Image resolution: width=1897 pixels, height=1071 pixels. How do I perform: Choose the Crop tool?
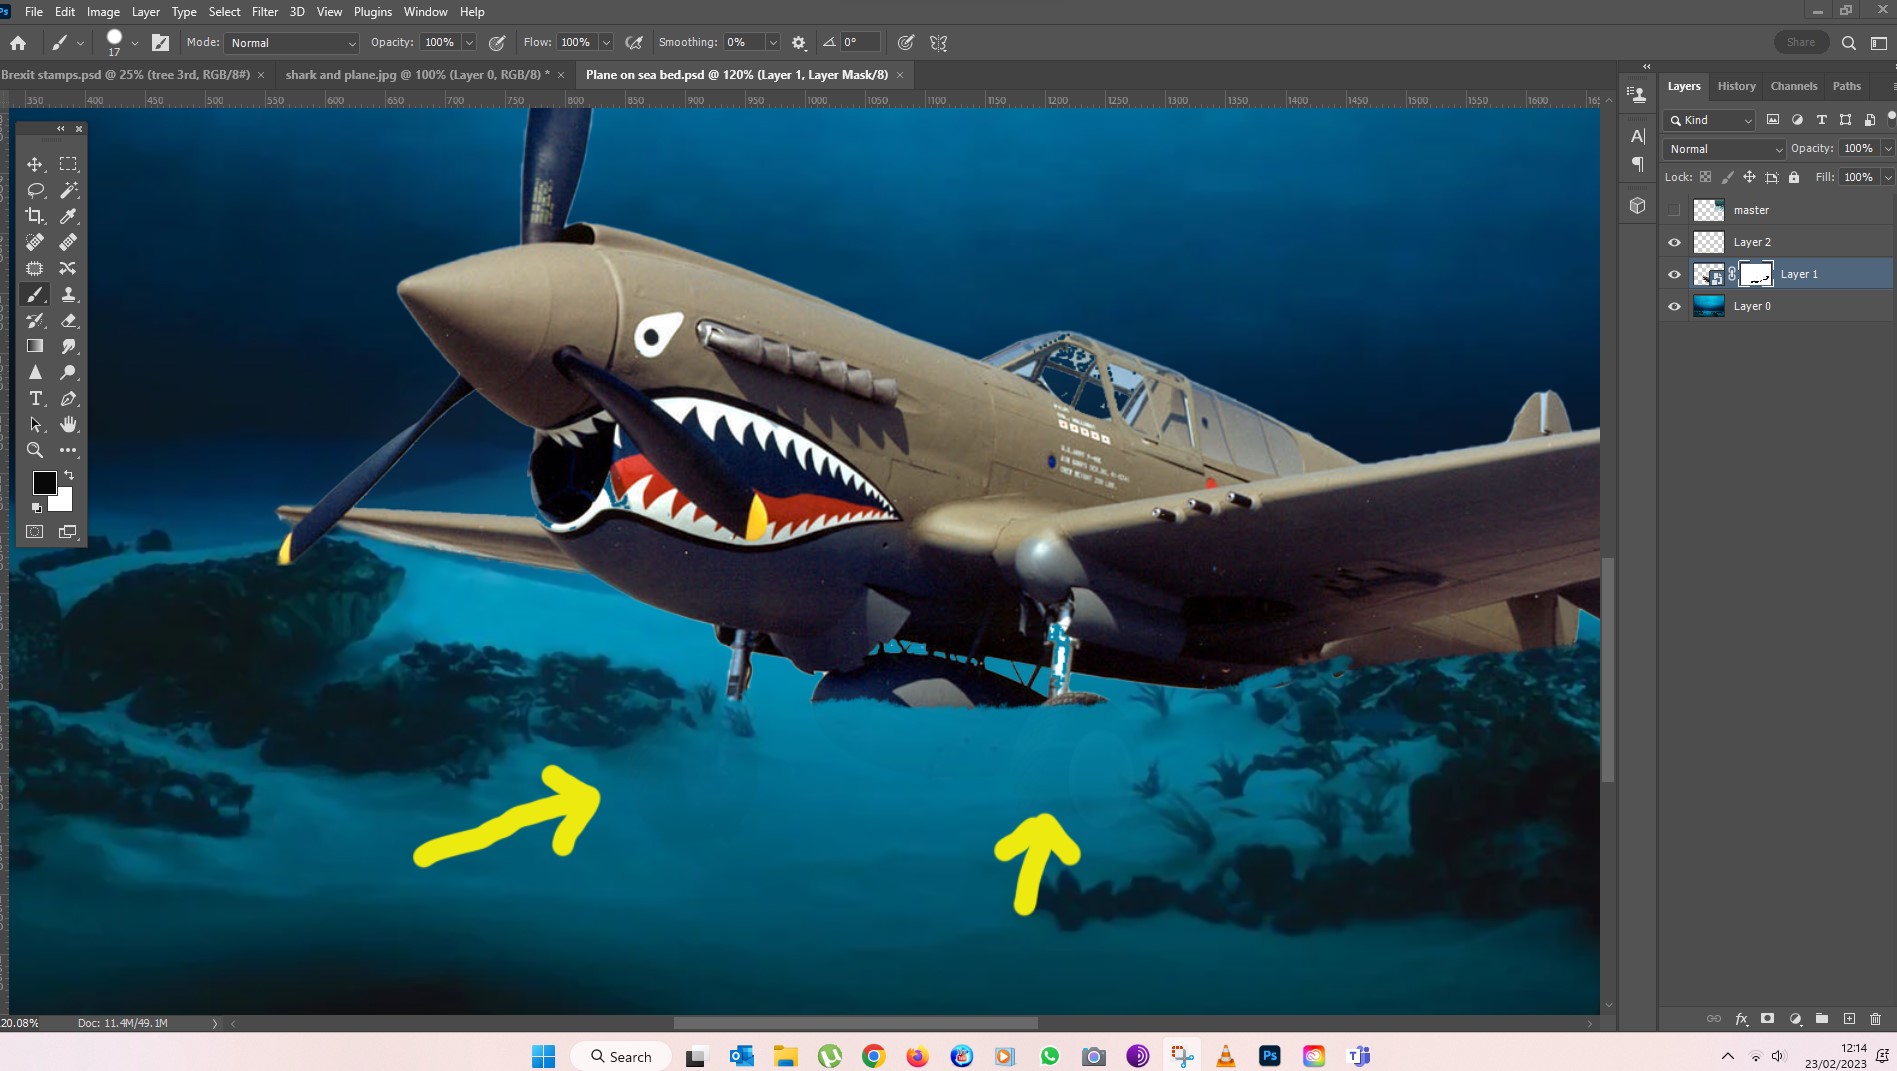click(35, 216)
